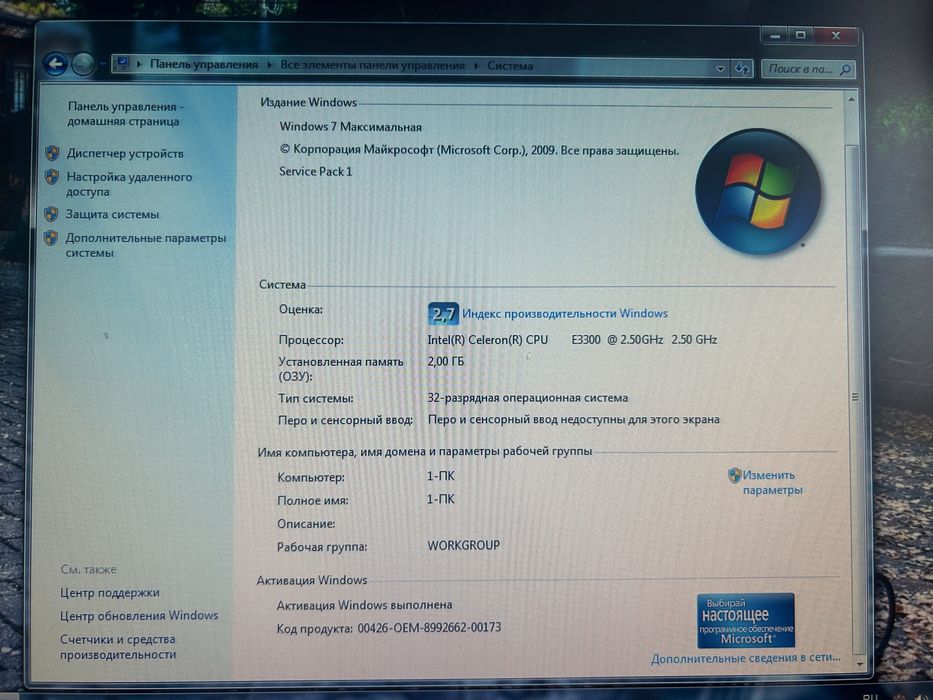The image size is (933, 700).
Task: Click the vertical scrollbar down arrow
Action: (859, 664)
